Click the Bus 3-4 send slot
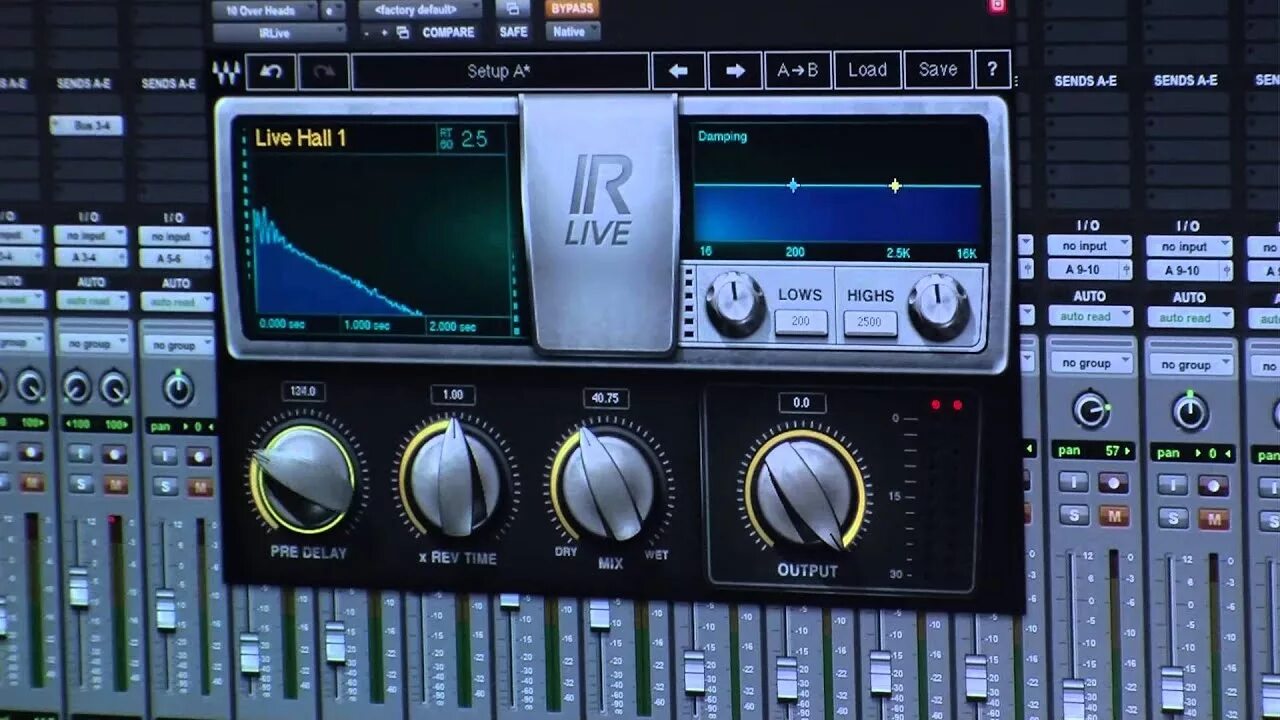 [x=87, y=126]
